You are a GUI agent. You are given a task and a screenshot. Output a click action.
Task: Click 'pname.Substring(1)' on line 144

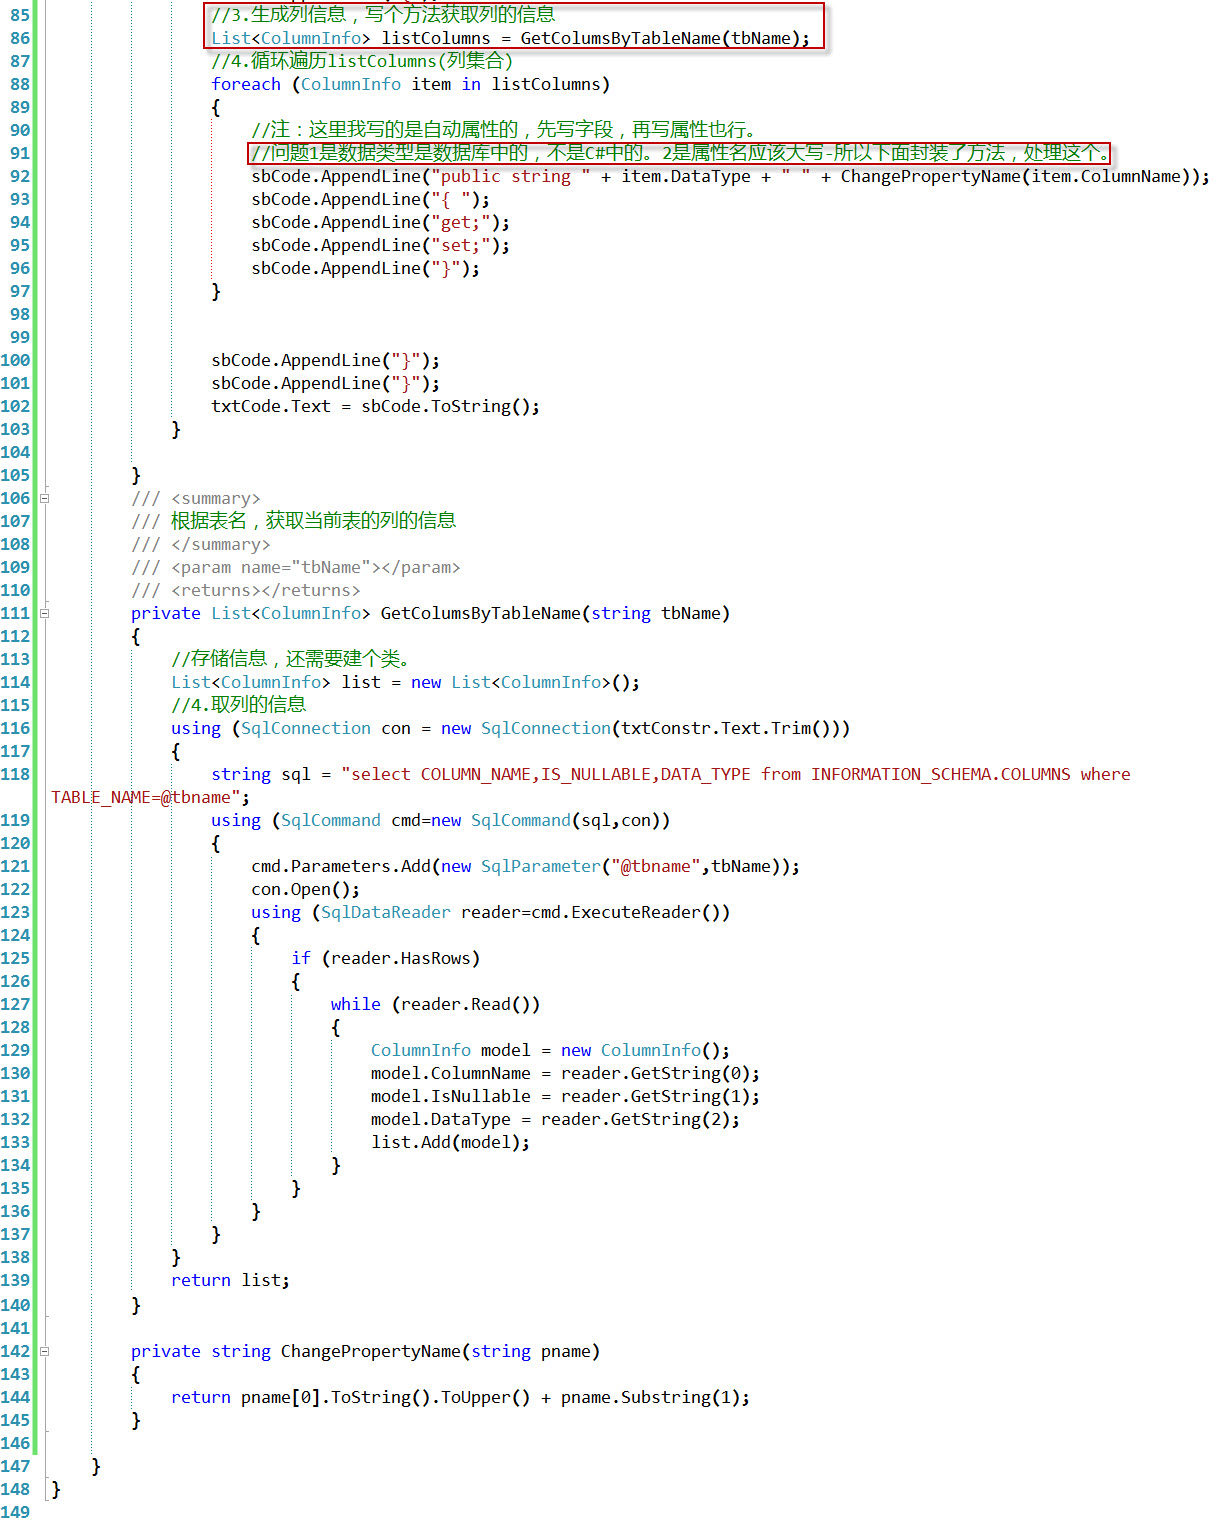[x=651, y=1397]
